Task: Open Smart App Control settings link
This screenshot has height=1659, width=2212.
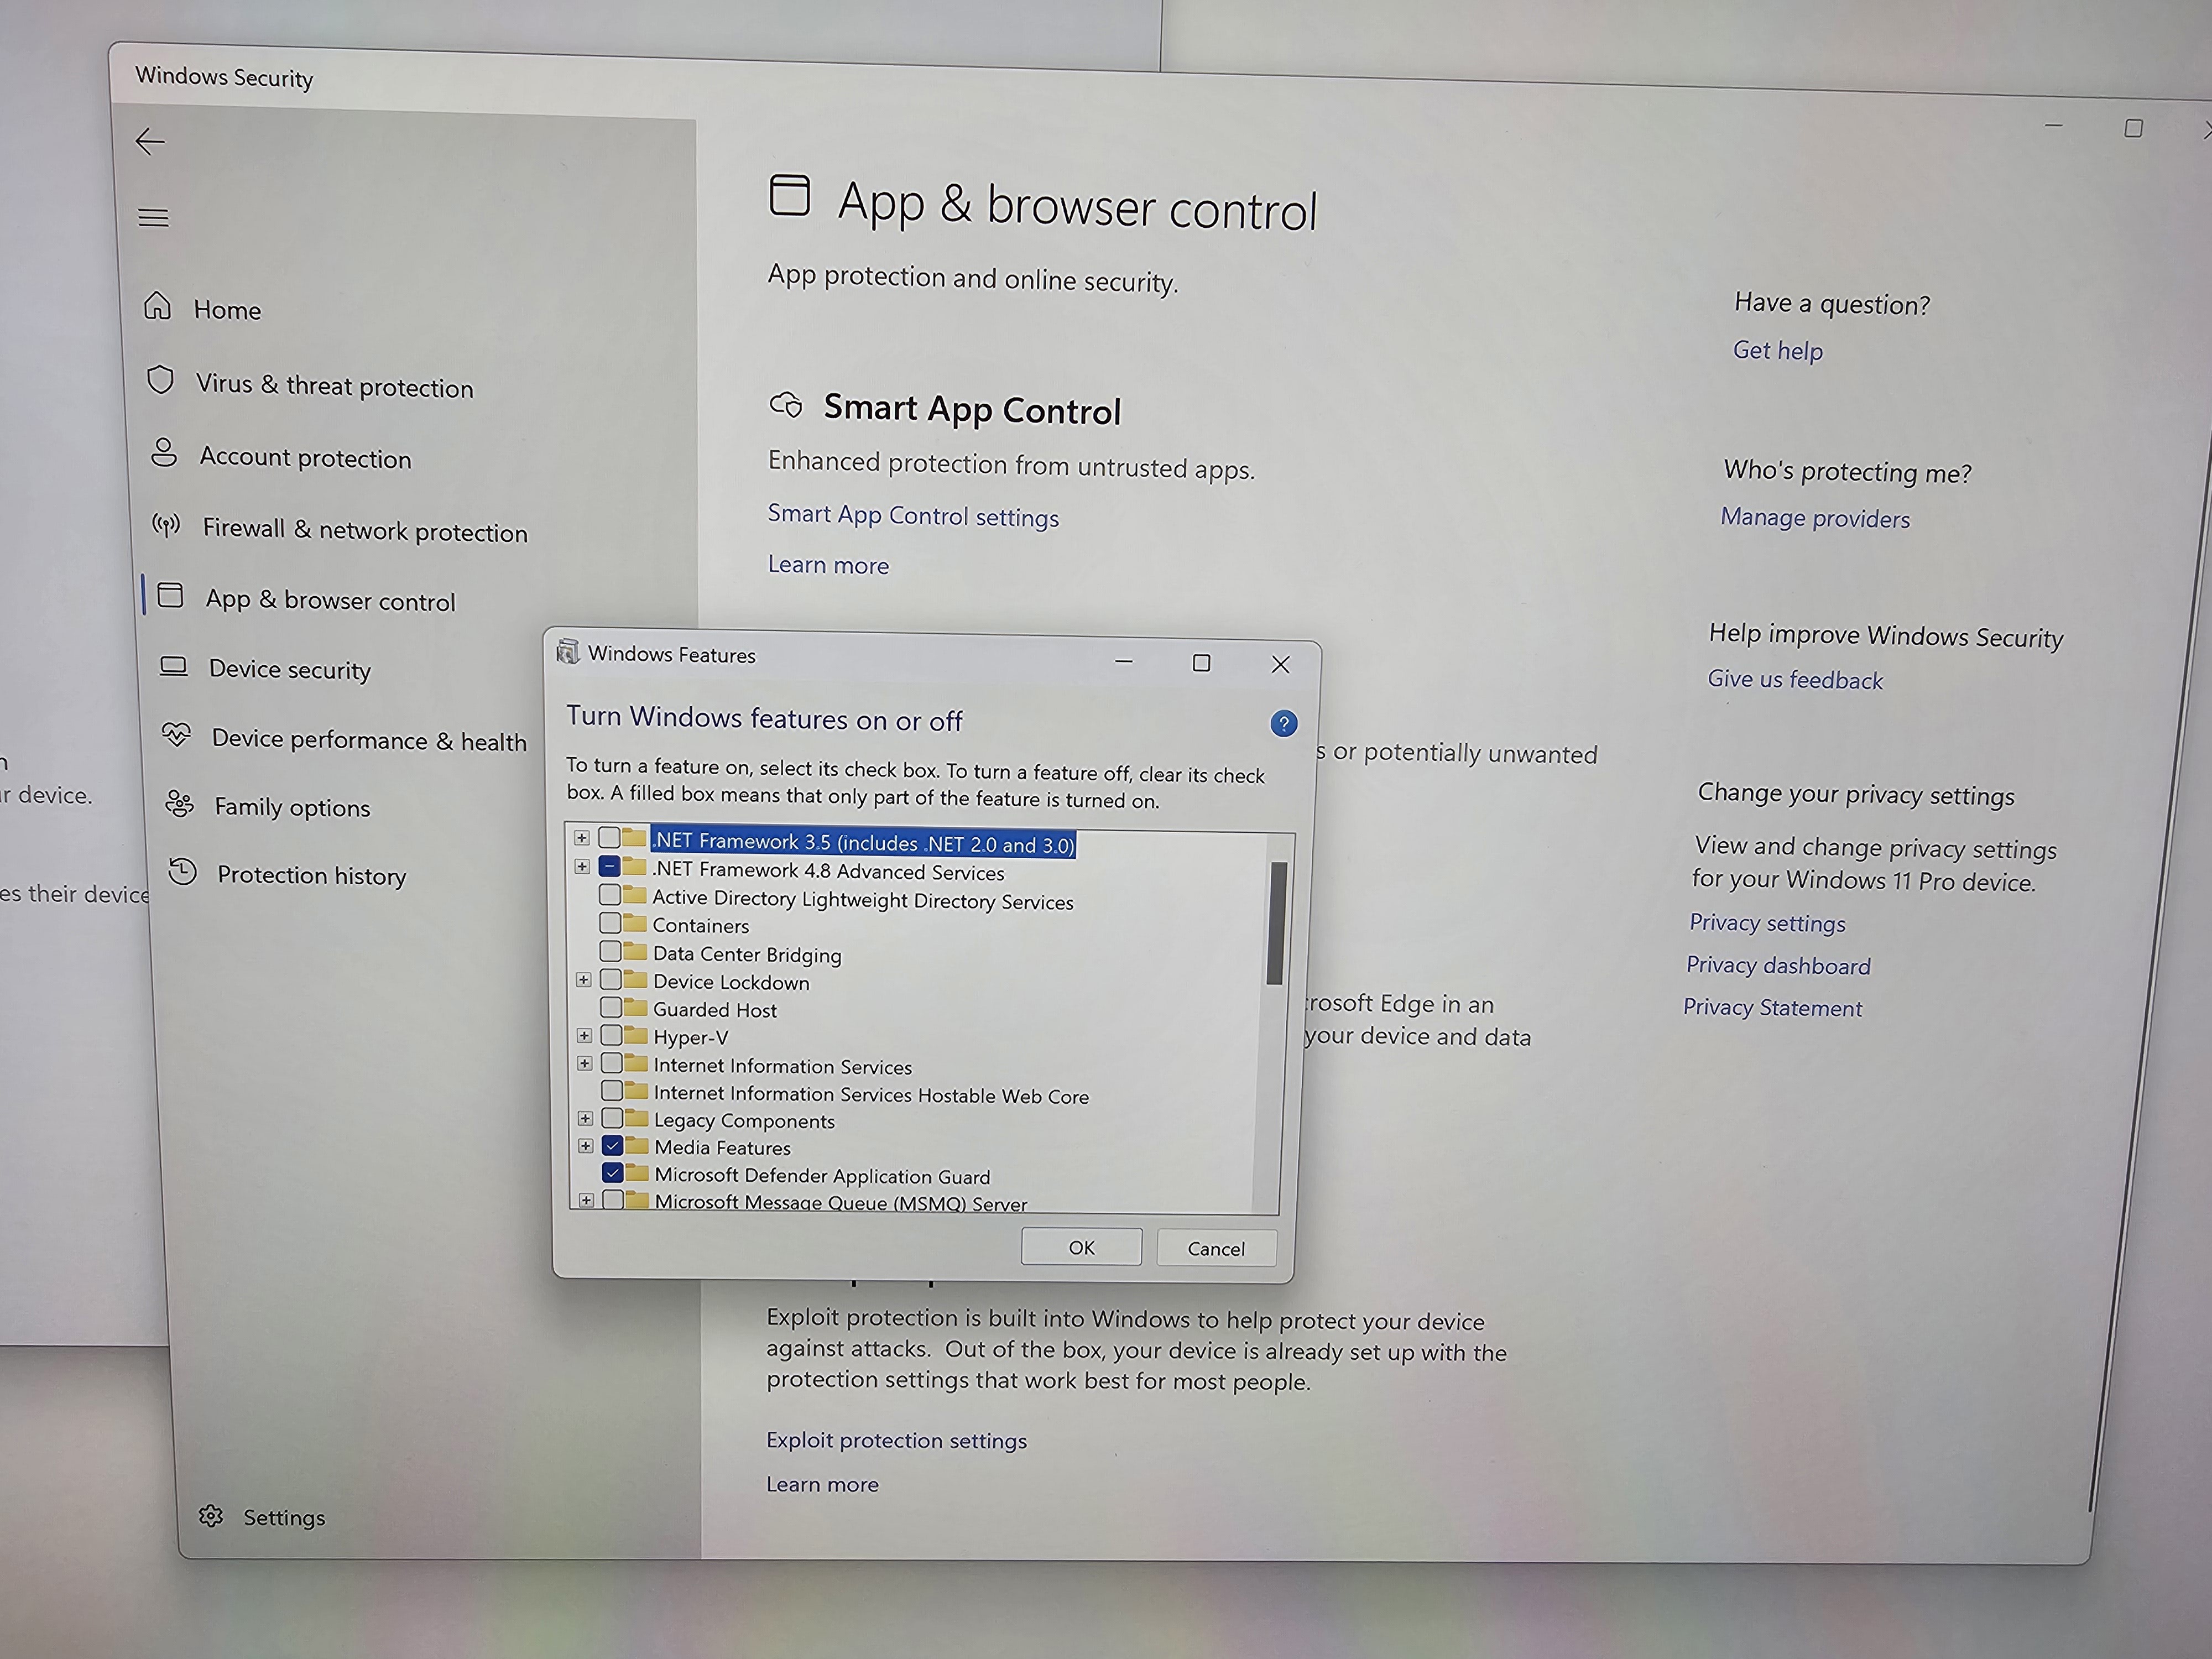Action: point(913,516)
